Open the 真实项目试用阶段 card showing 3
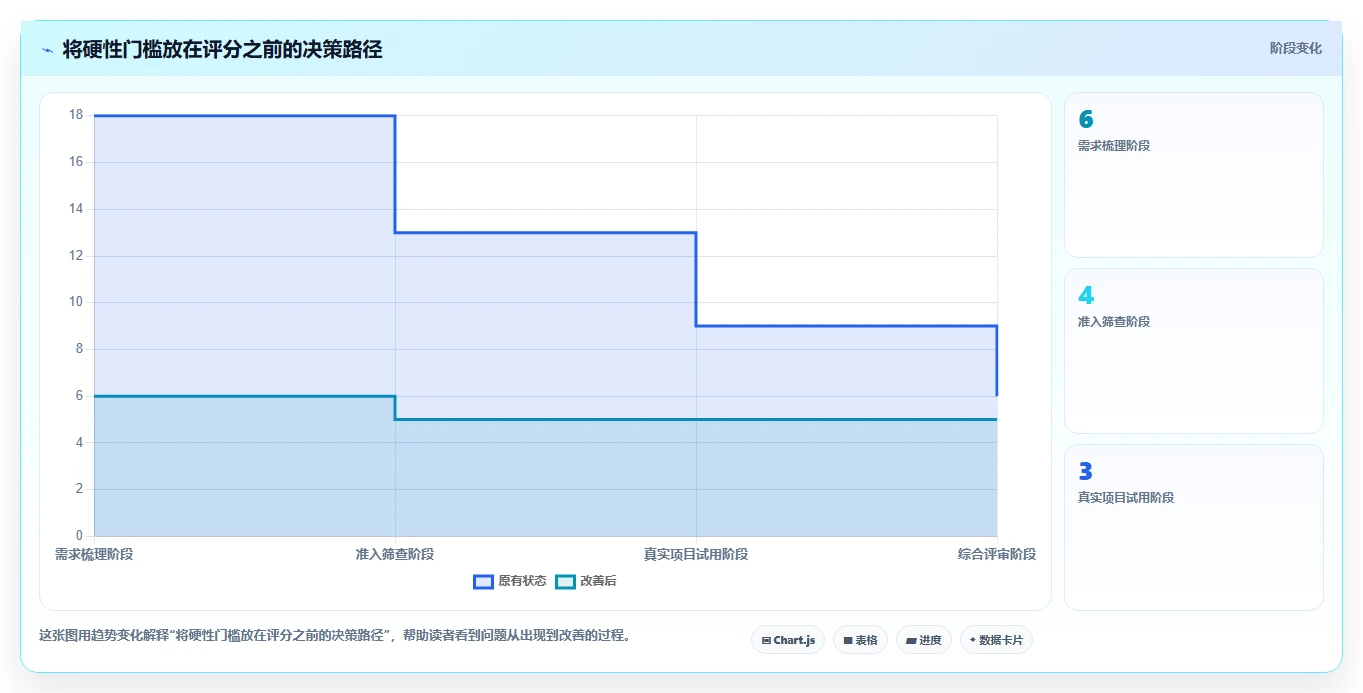The height and width of the screenshot is (693, 1363). pos(1194,527)
